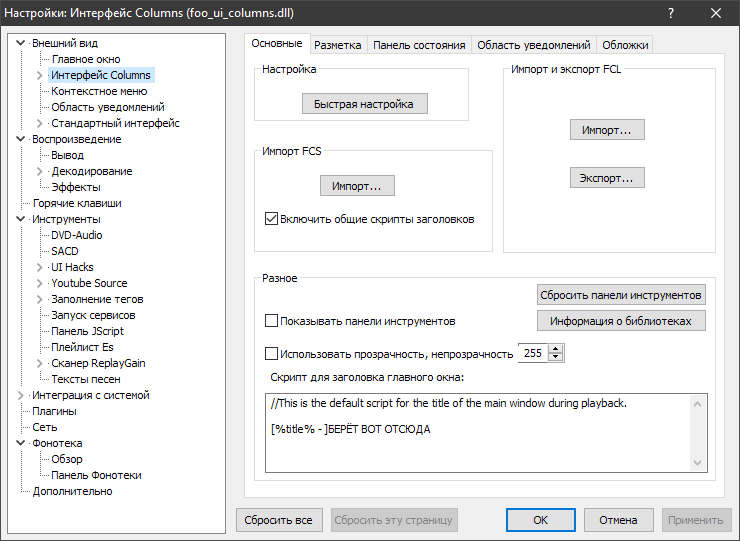The height and width of the screenshot is (541, 740).
Task: Open 'Информация о библиотеках'
Action: [x=621, y=321]
